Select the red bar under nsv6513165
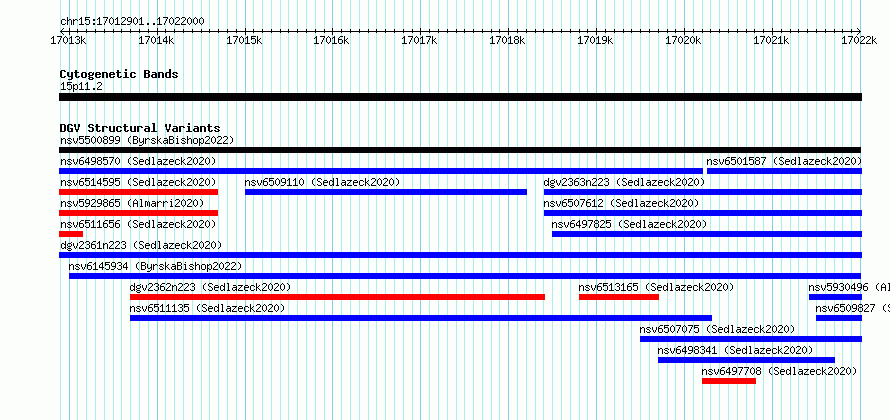890x420 pixels. click(x=619, y=297)
